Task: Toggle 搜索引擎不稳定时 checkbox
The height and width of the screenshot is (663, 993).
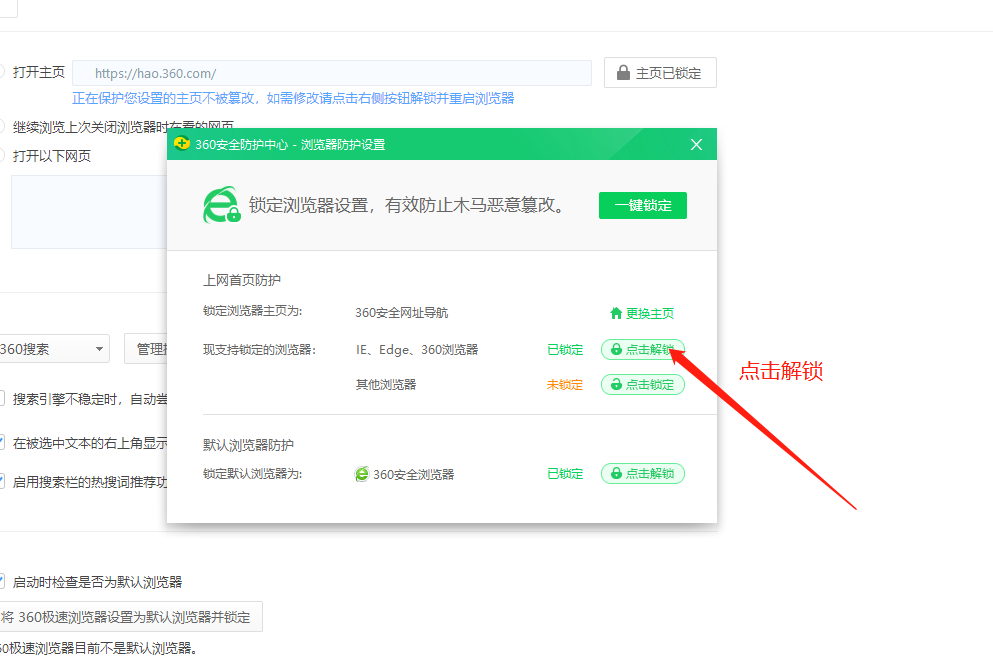Action: click(x=2, y=398)
